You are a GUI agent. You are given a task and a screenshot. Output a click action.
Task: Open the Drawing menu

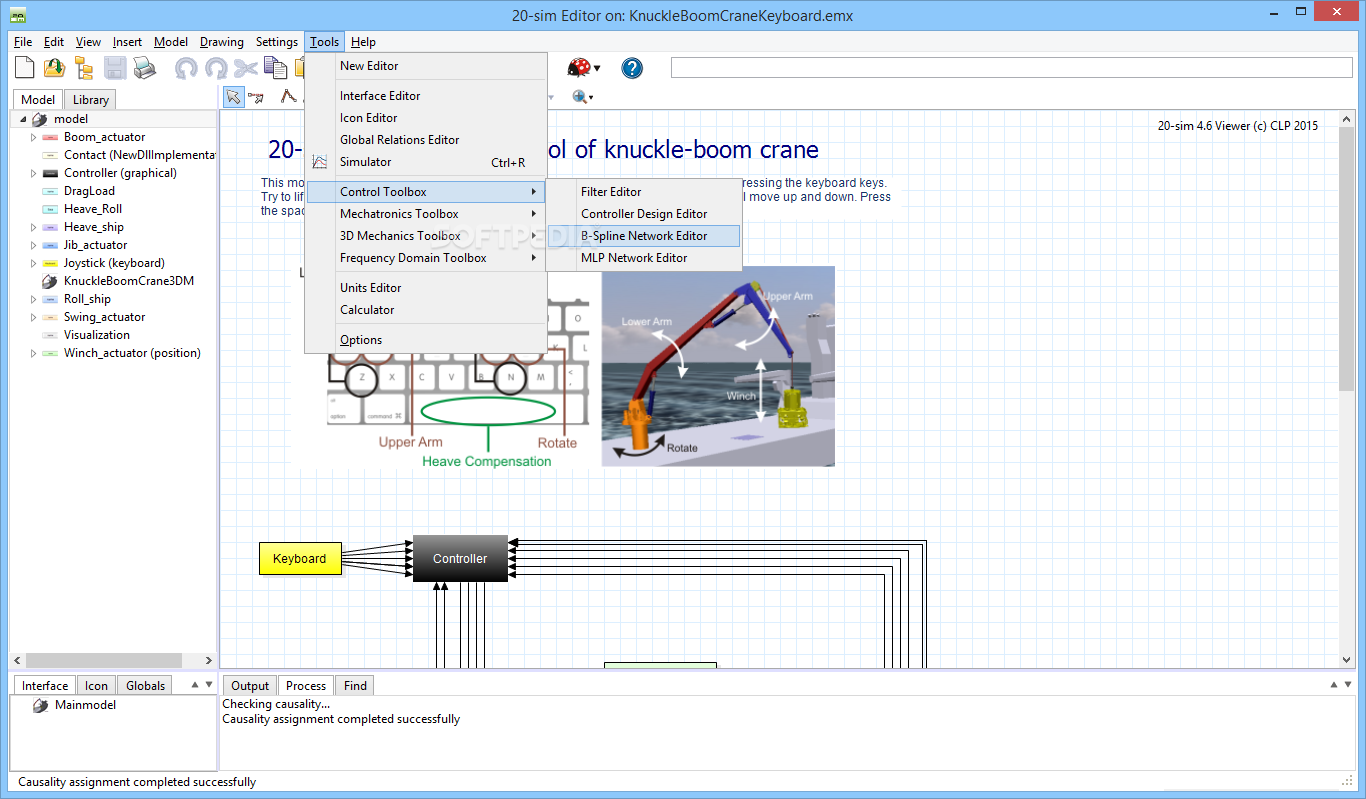pos(222,42)
